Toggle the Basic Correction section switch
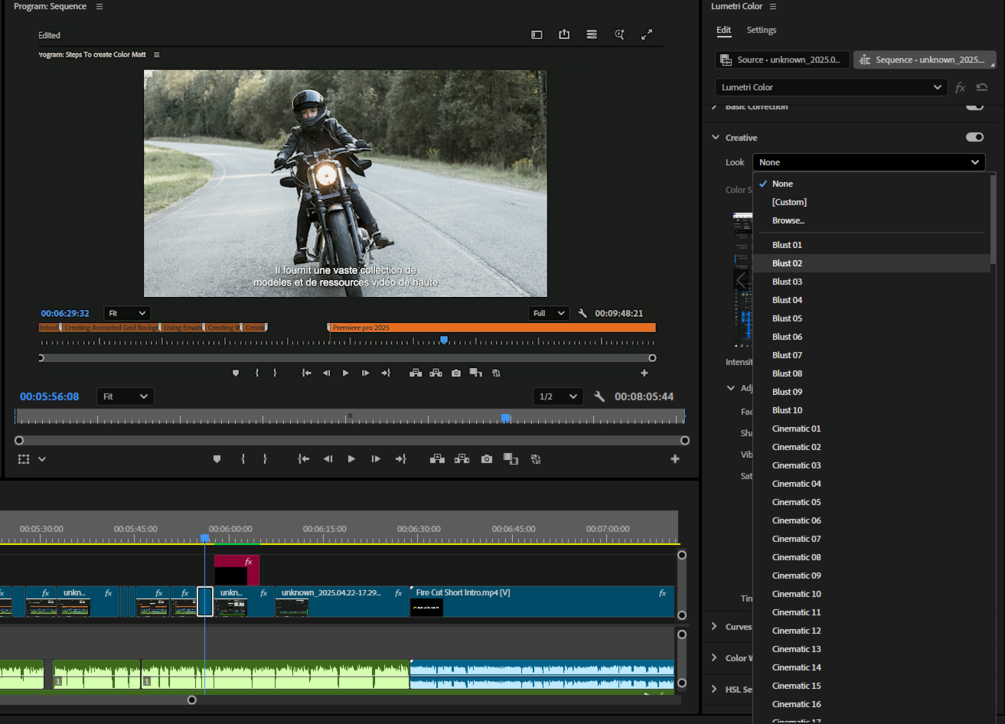Screen dimensions: 1005x724 (x=974, y=106)
